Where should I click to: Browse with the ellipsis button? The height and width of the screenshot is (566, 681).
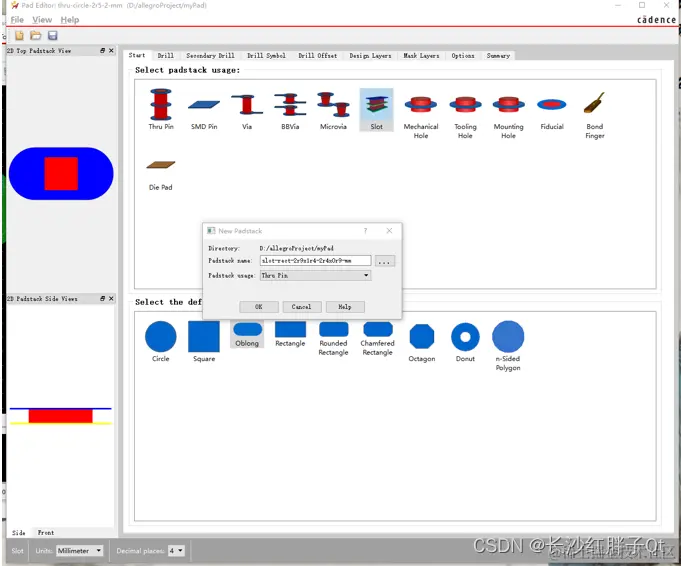pos(384,261)
